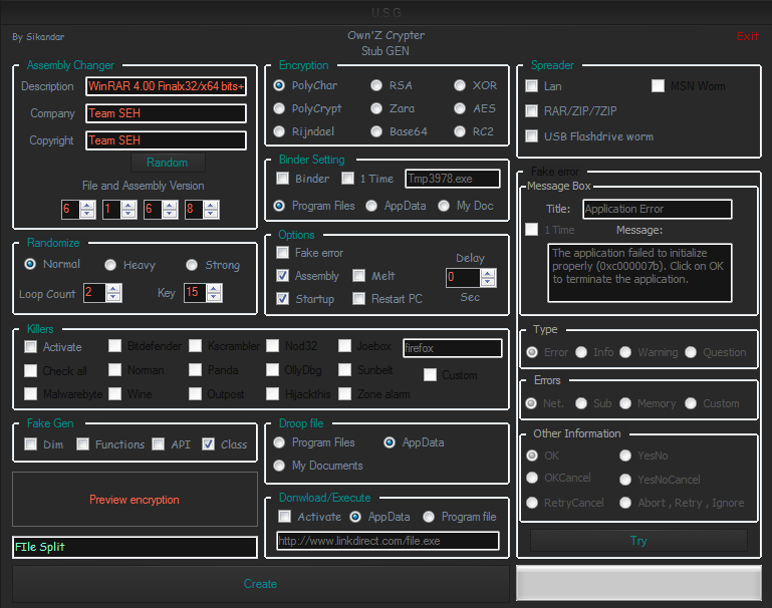Choose the AES encryption radio button

pos(460,109)
